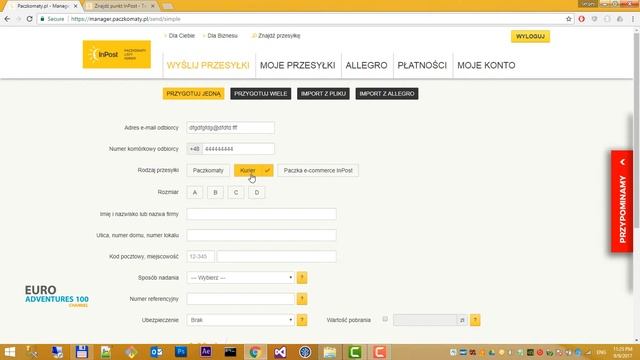The width and height of the screenshot is (640, 360).
Task: Open Chrome three-dot menu
Action: [x=633, y=19]
